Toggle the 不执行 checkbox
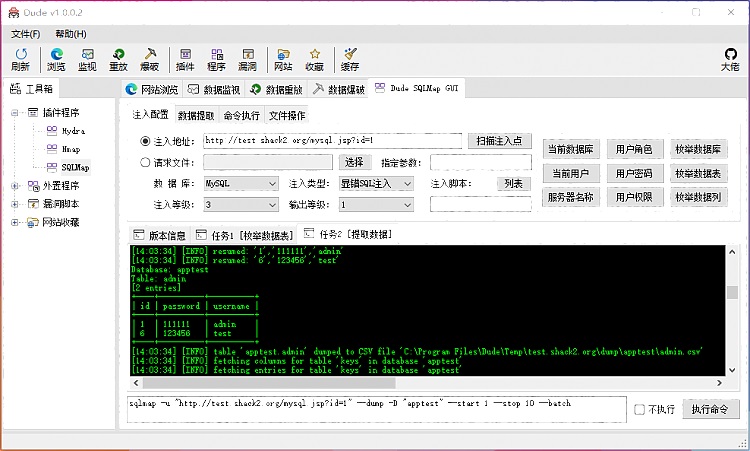Screen dimensions: 750x451 (640, 409)
